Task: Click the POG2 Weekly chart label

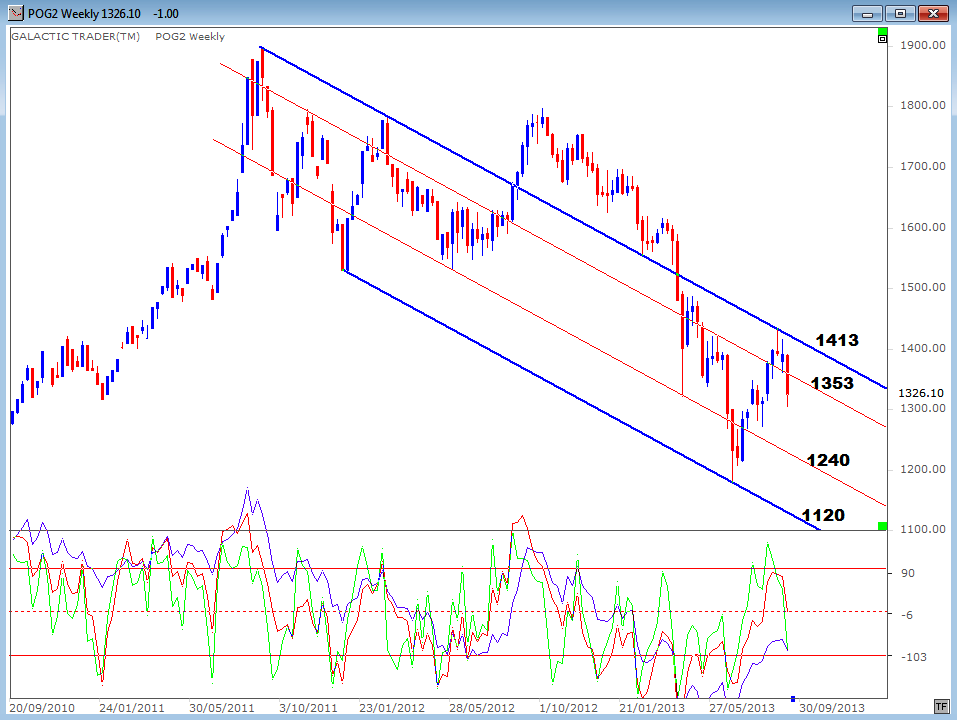Action: [190, 37]
